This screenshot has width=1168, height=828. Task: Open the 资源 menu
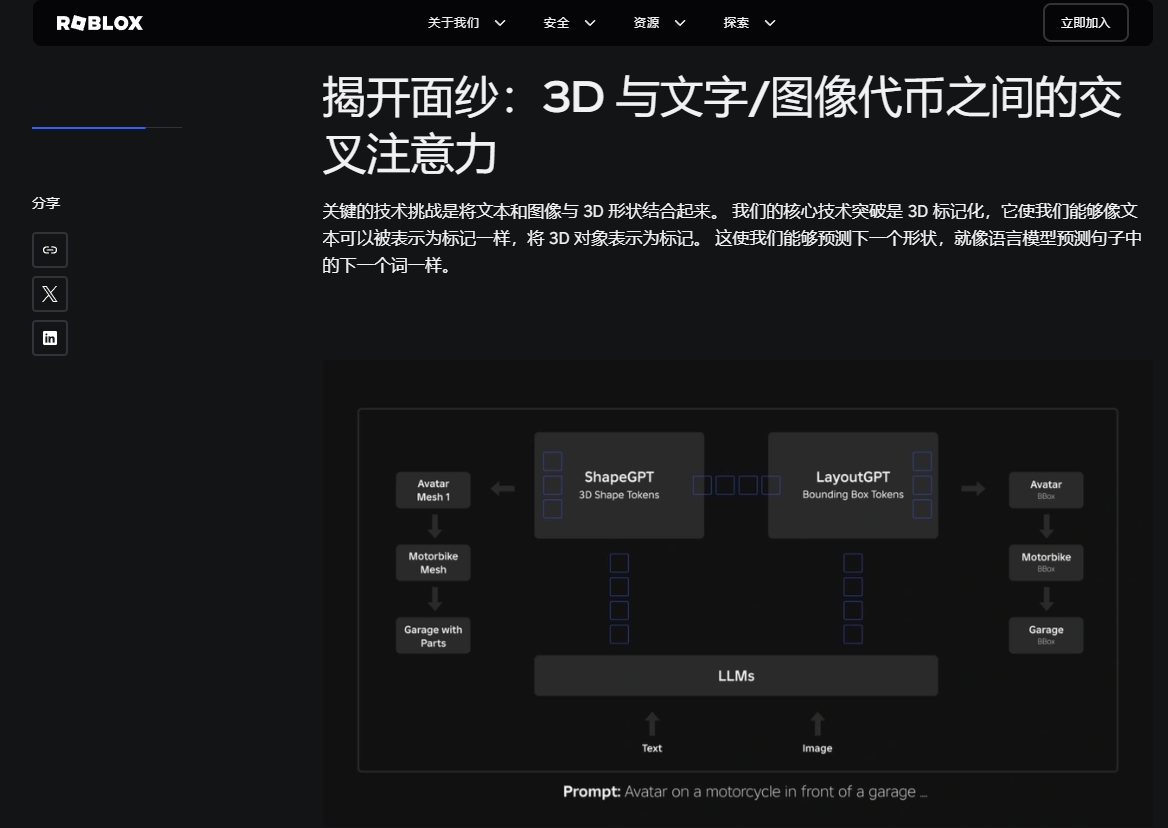646,23
